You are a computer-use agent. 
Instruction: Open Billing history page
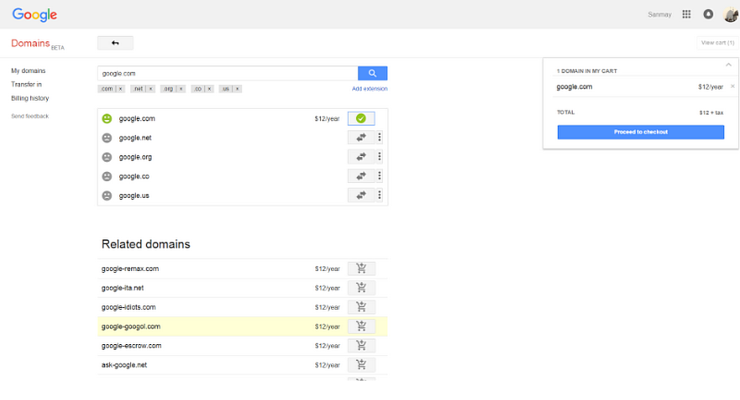point(30,98)
